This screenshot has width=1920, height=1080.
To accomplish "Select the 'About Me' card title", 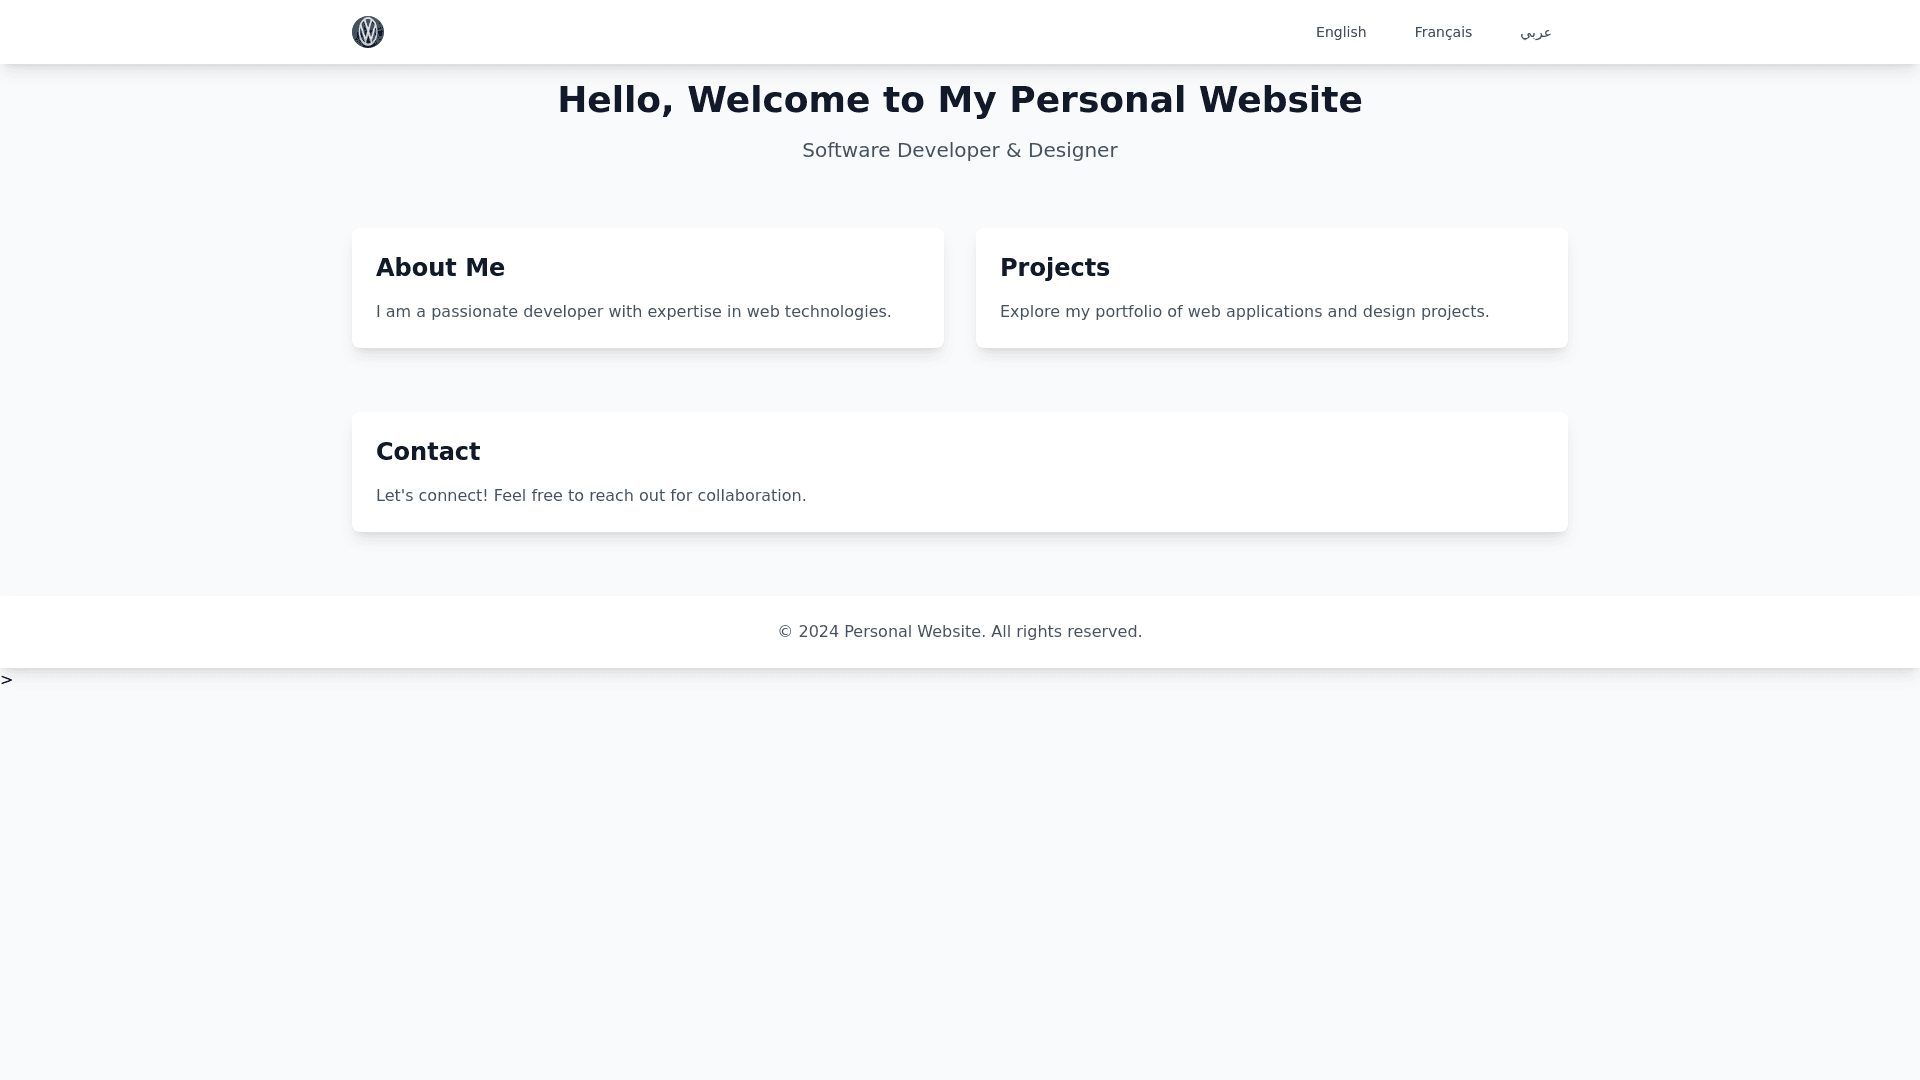I will [x=440, y=268].
